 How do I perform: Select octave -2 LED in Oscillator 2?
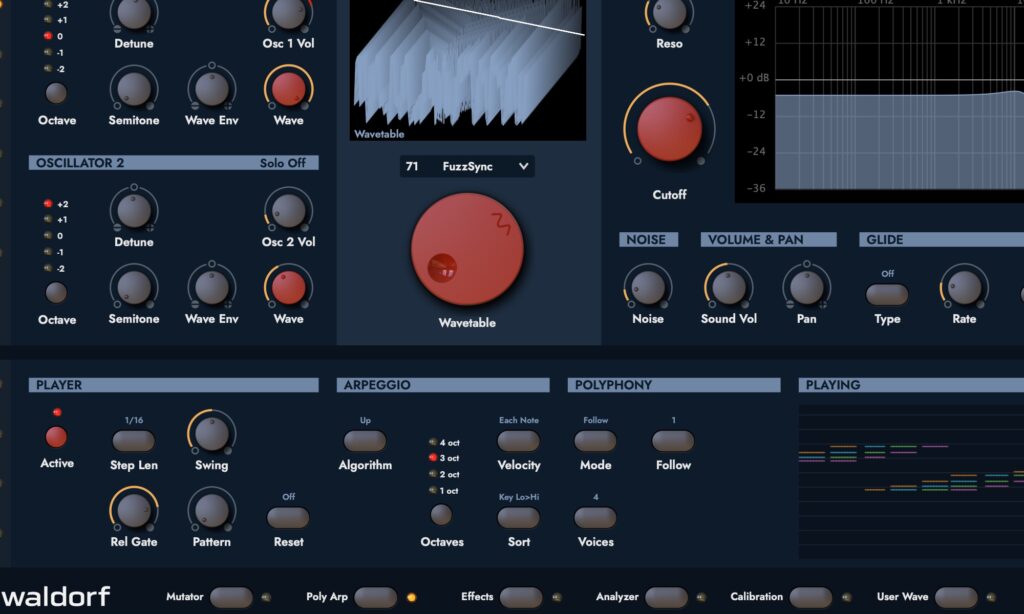tap(48, 268)
